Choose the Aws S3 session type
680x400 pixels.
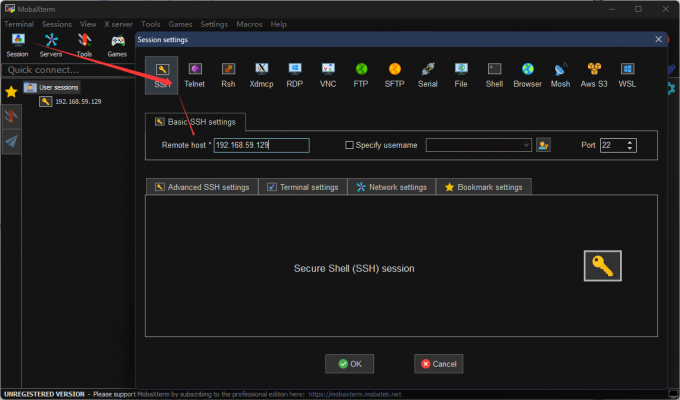pos(594,75)
